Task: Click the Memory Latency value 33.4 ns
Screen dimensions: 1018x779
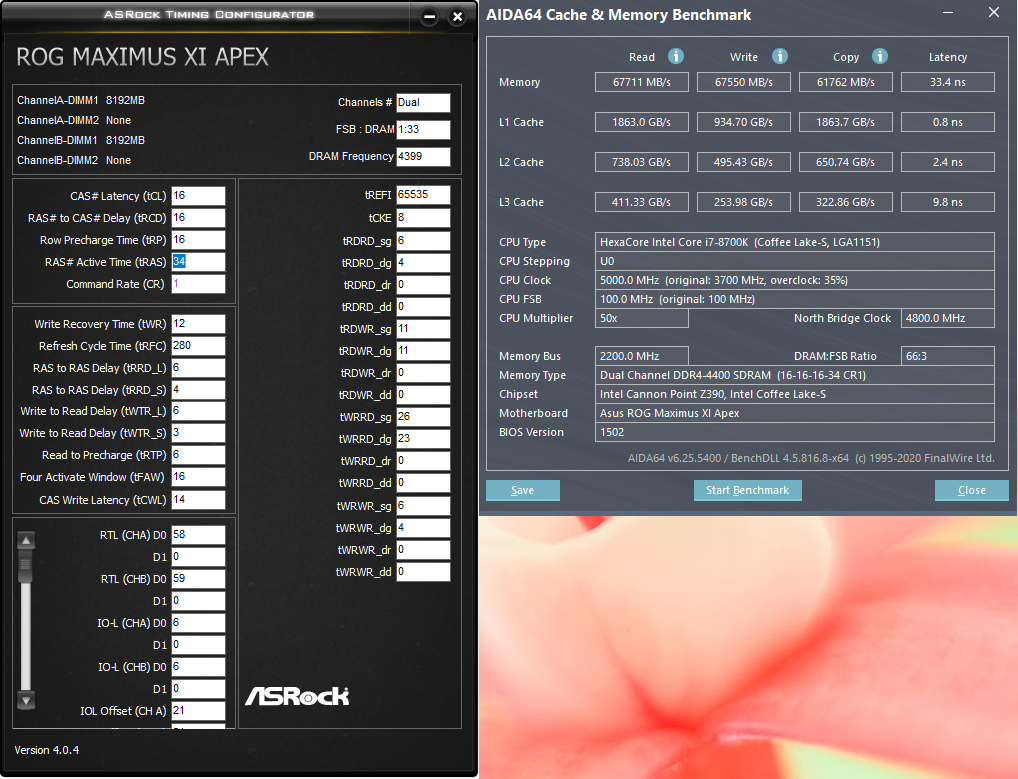Action: point(948,82)
